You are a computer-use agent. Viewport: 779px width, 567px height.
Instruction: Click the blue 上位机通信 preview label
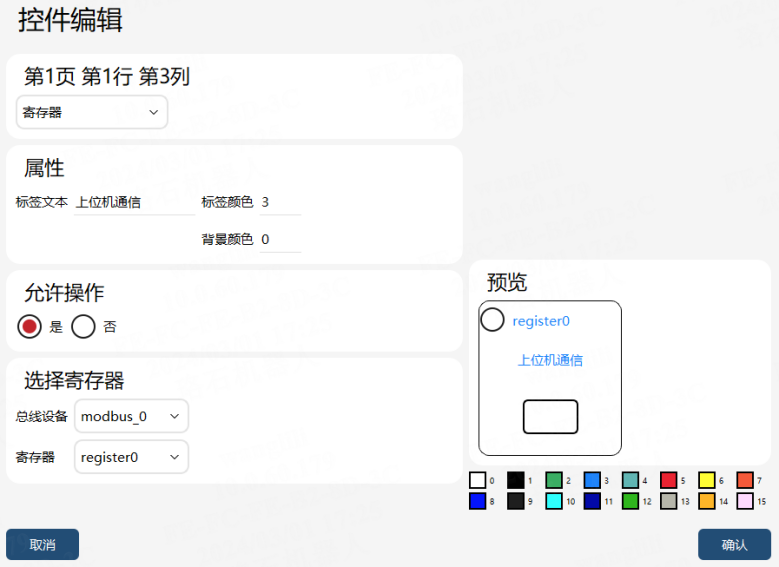tap(550, 360)
